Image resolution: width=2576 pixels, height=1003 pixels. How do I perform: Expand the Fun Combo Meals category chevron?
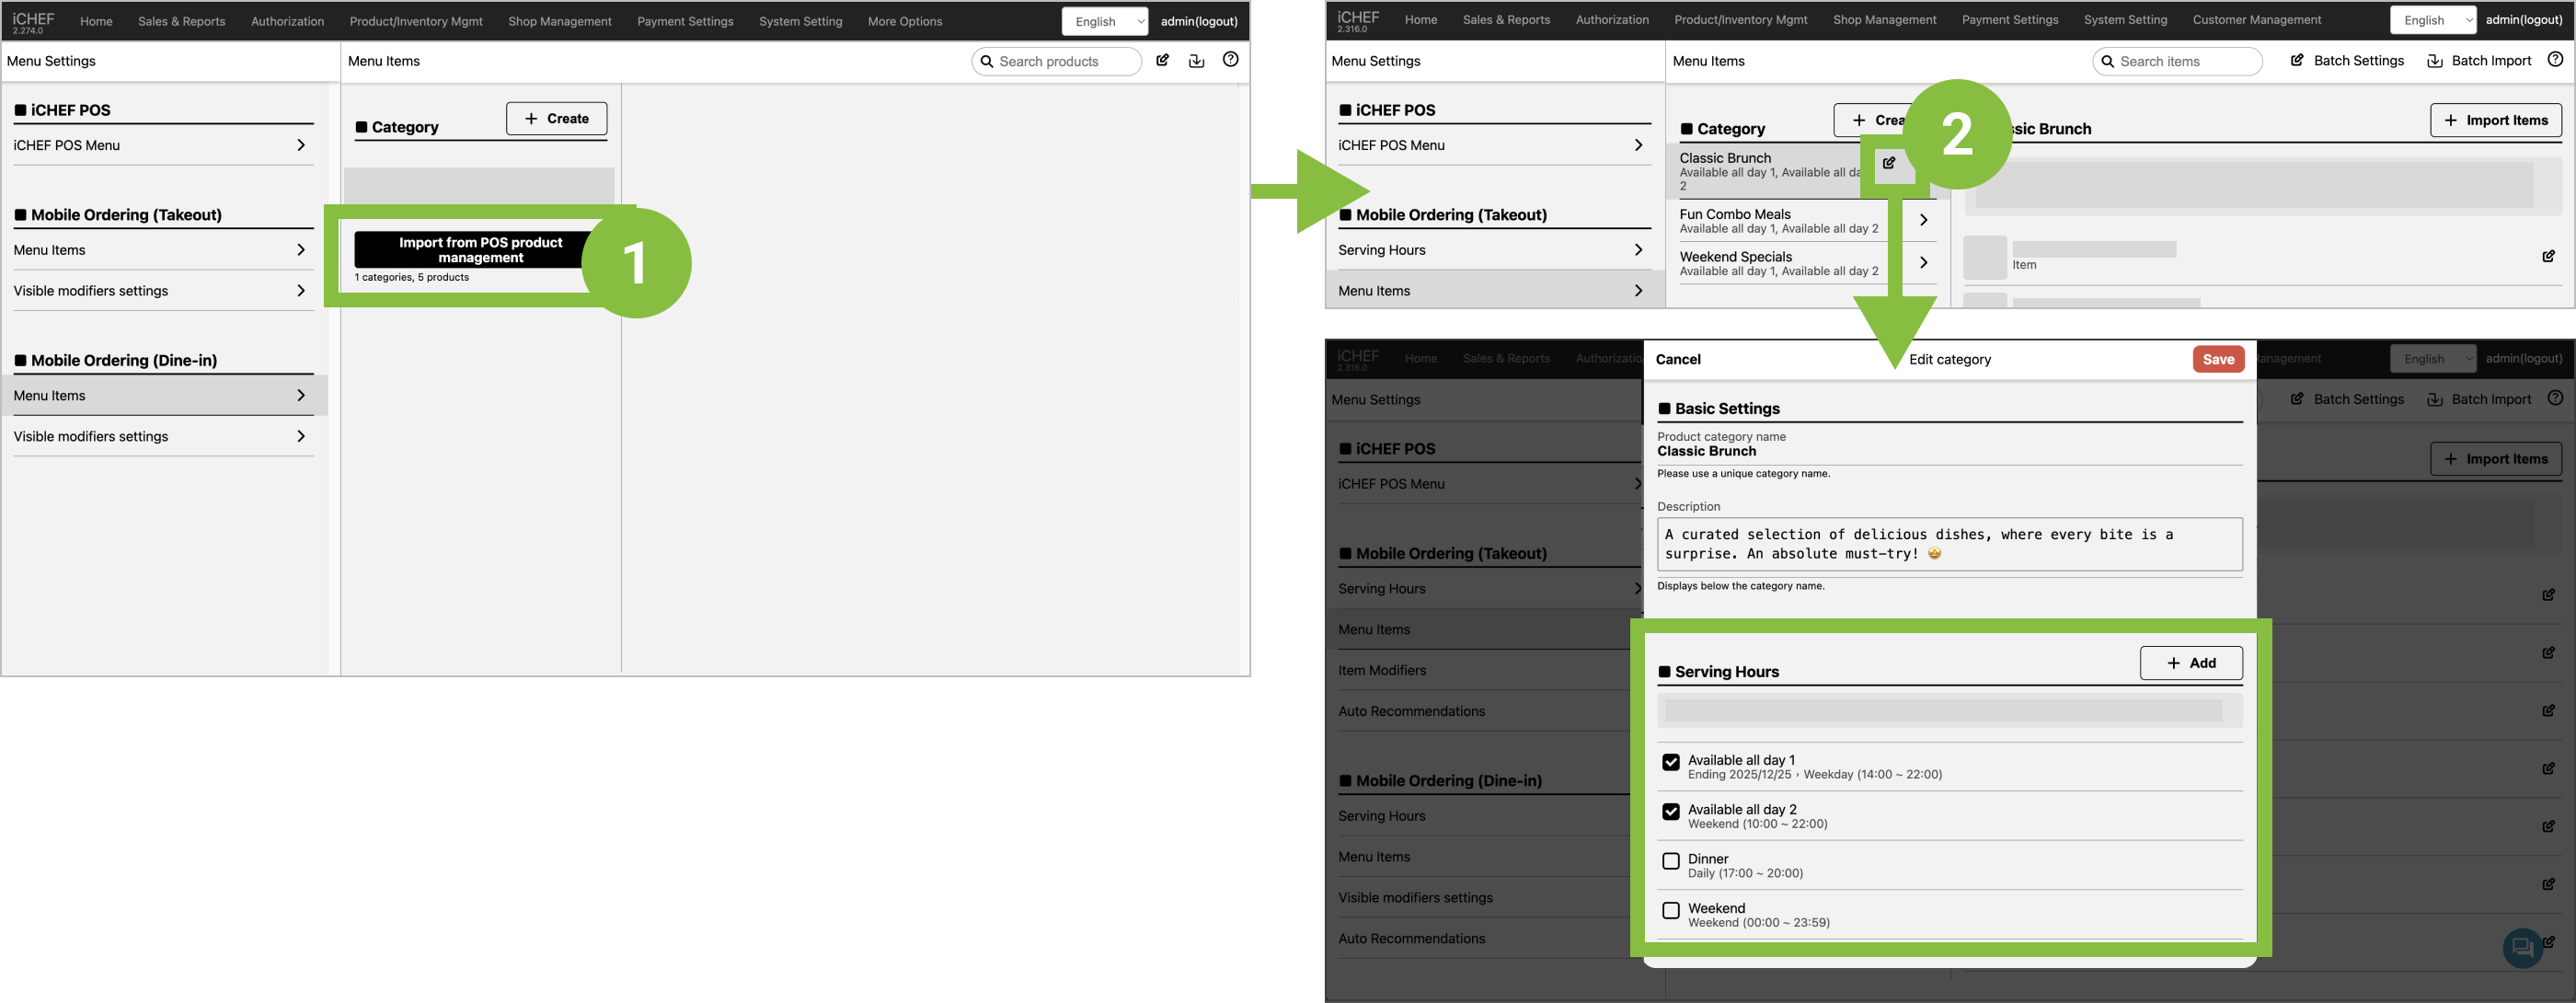pyautogui.click(x=1922, y=220)
